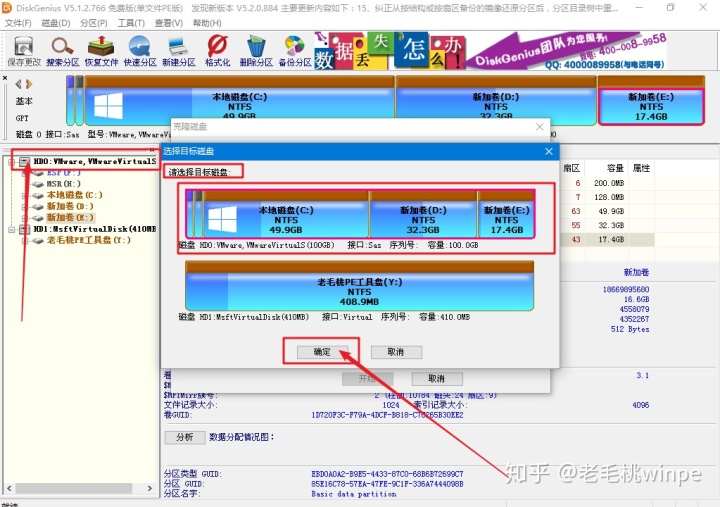Close the 克隆磁盘 dialog
720x507 pixels.
pyautogui.click(x=540, y=126)
